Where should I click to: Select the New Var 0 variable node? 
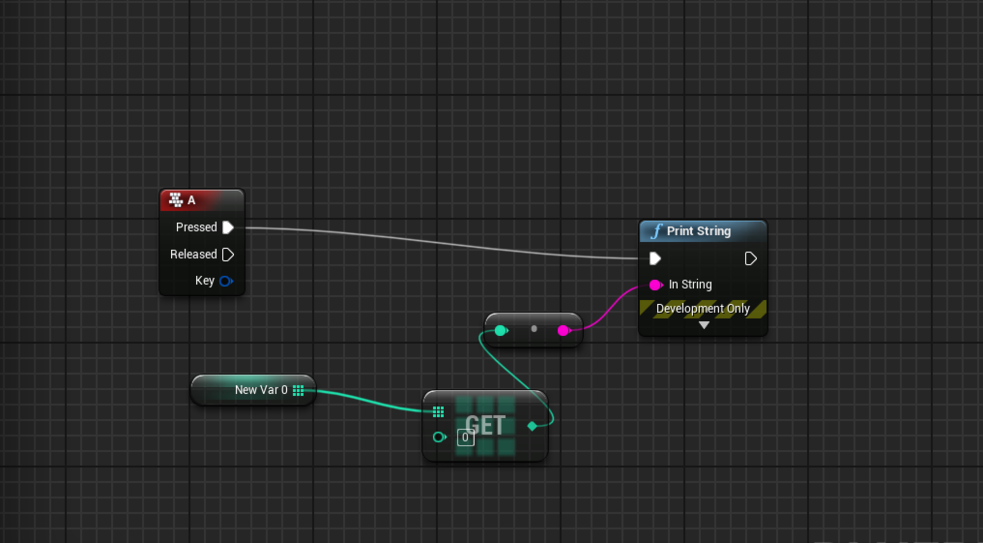coord(253,390)
